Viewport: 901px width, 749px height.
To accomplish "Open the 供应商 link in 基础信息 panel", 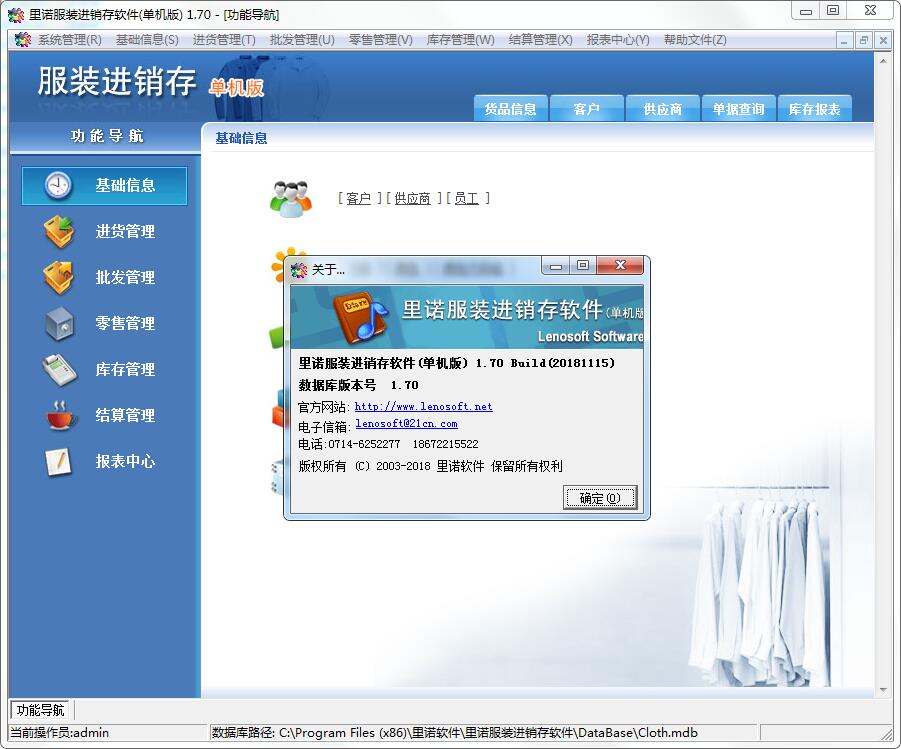I will point(413,198).
